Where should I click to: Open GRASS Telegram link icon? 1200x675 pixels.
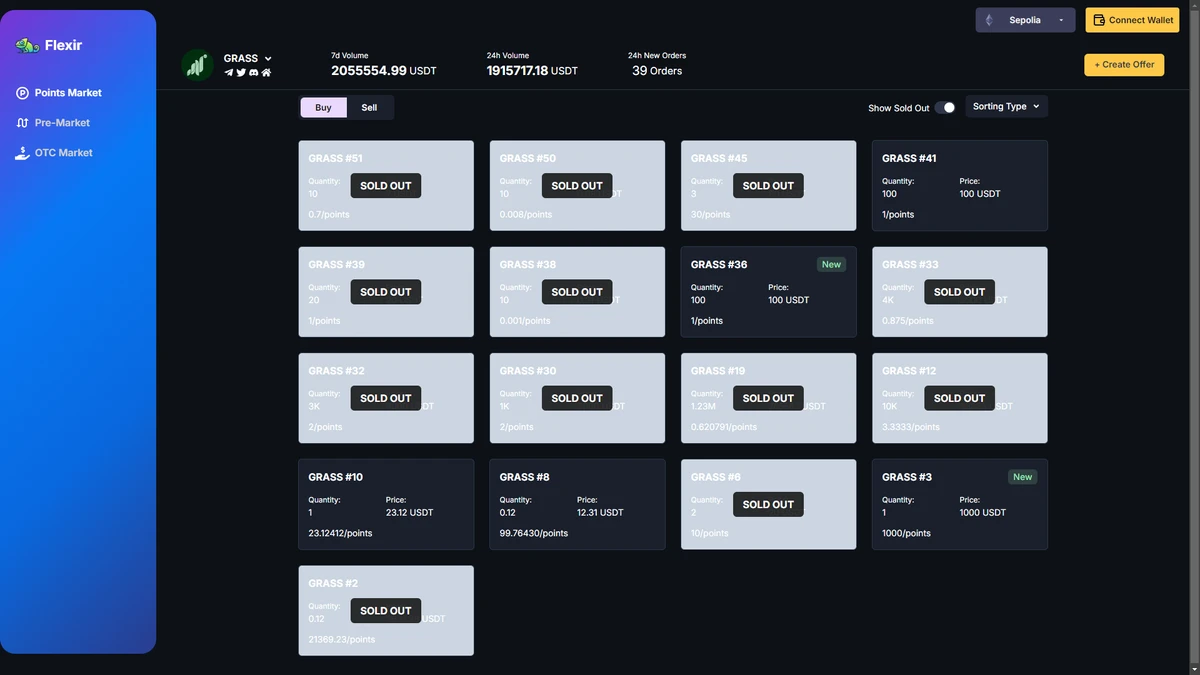click(229, 72)
